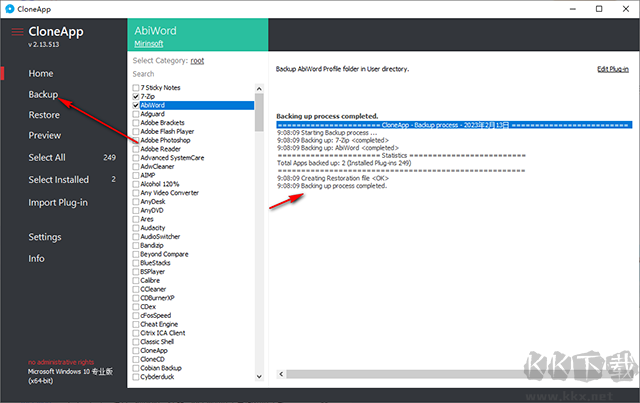The image size is (640, 403).
Task: Click the CloneApp logo in title bar
Action: [x=9, y=9]
